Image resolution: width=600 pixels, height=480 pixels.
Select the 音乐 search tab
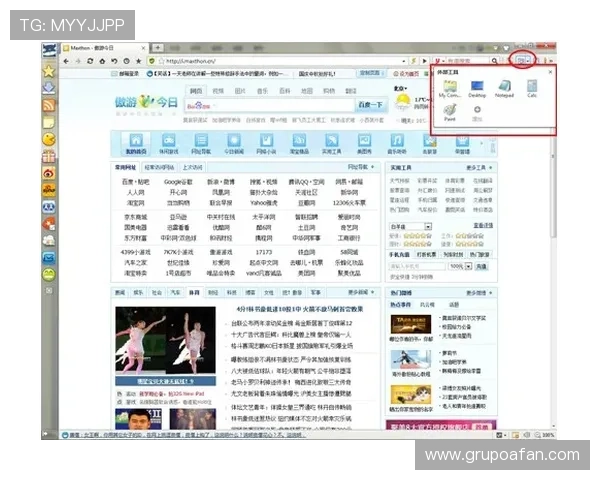(262, 91)
